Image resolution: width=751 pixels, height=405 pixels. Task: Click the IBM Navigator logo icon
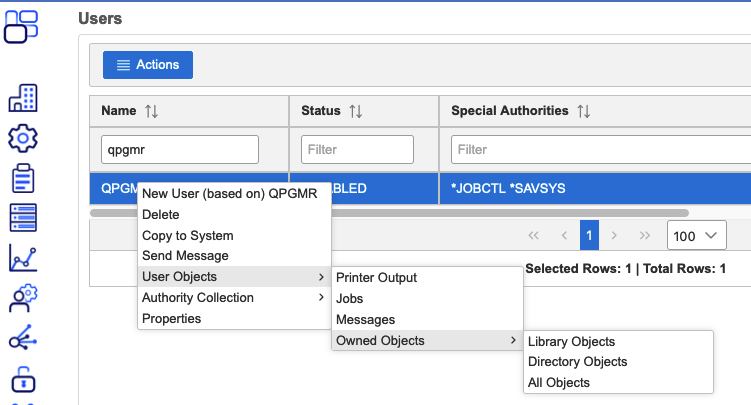pos(22,26)
